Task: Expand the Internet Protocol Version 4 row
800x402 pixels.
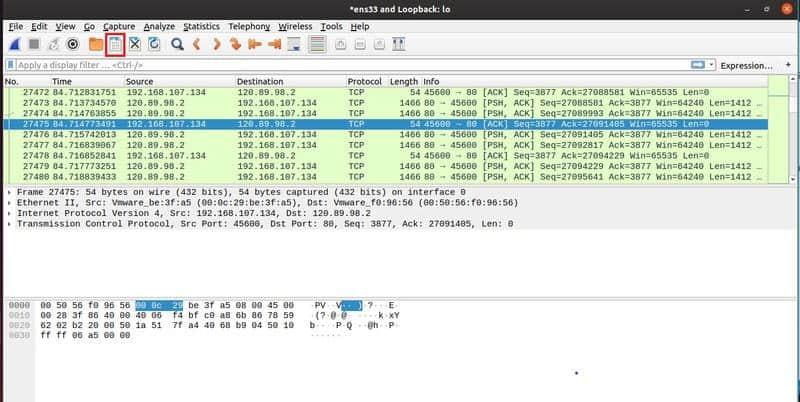Action: pos(10,212)
